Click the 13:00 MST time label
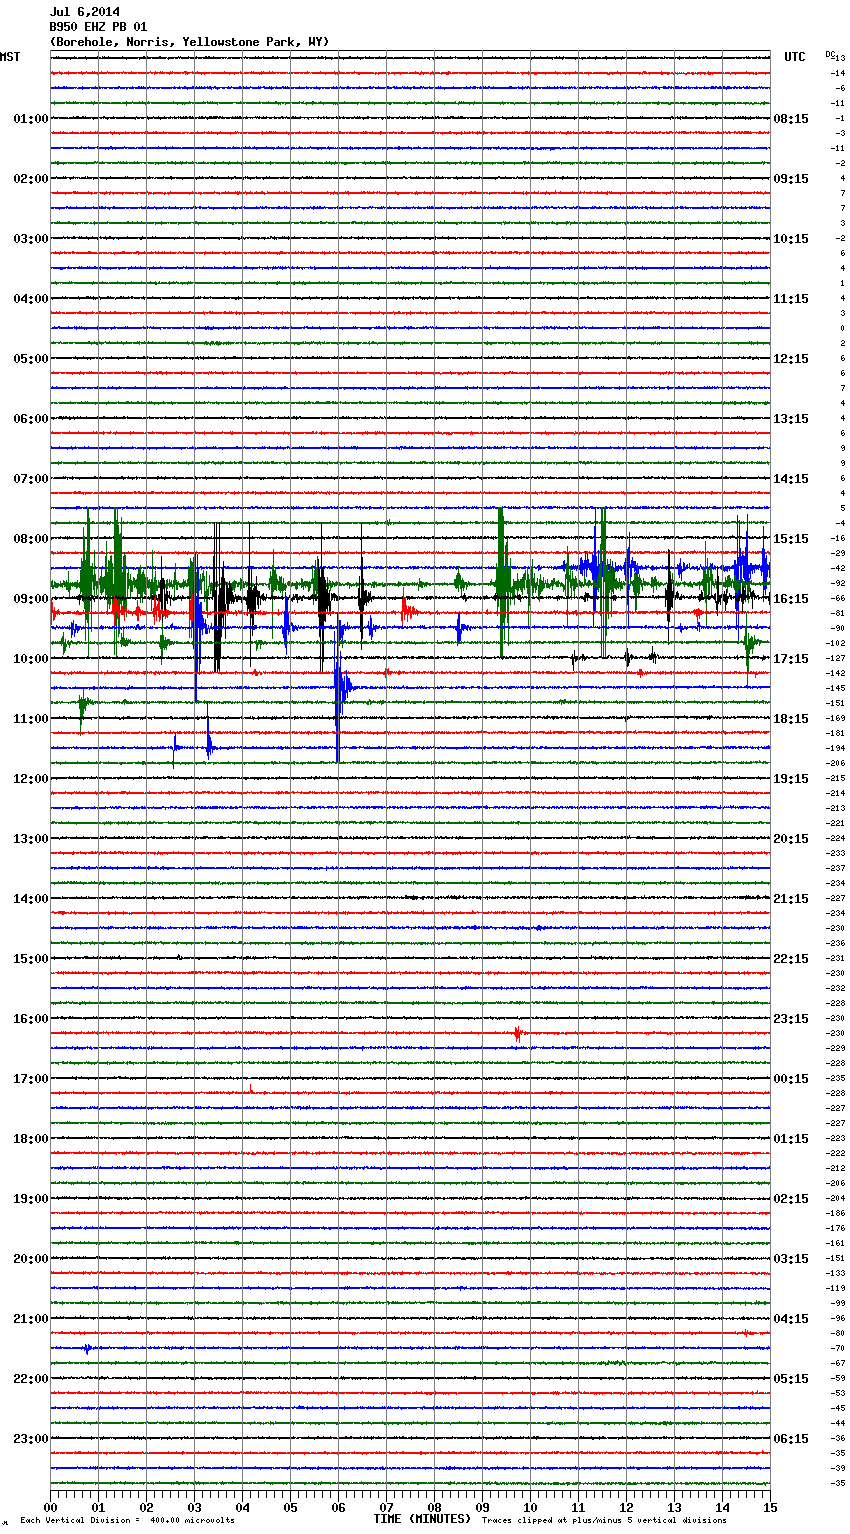The image size is (850, 1534). pyautogui.click(x=30, y=839)
